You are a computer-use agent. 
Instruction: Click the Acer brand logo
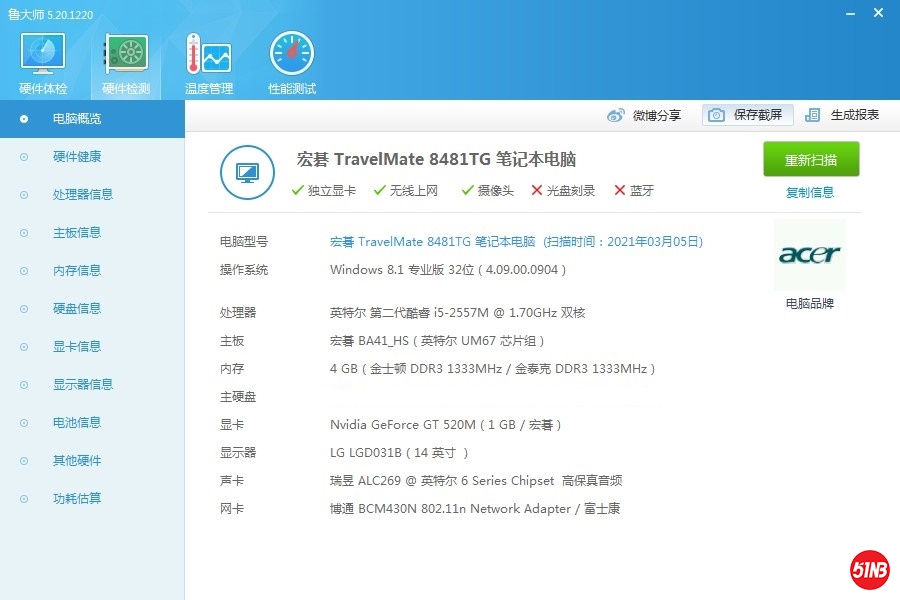(810, 255)
